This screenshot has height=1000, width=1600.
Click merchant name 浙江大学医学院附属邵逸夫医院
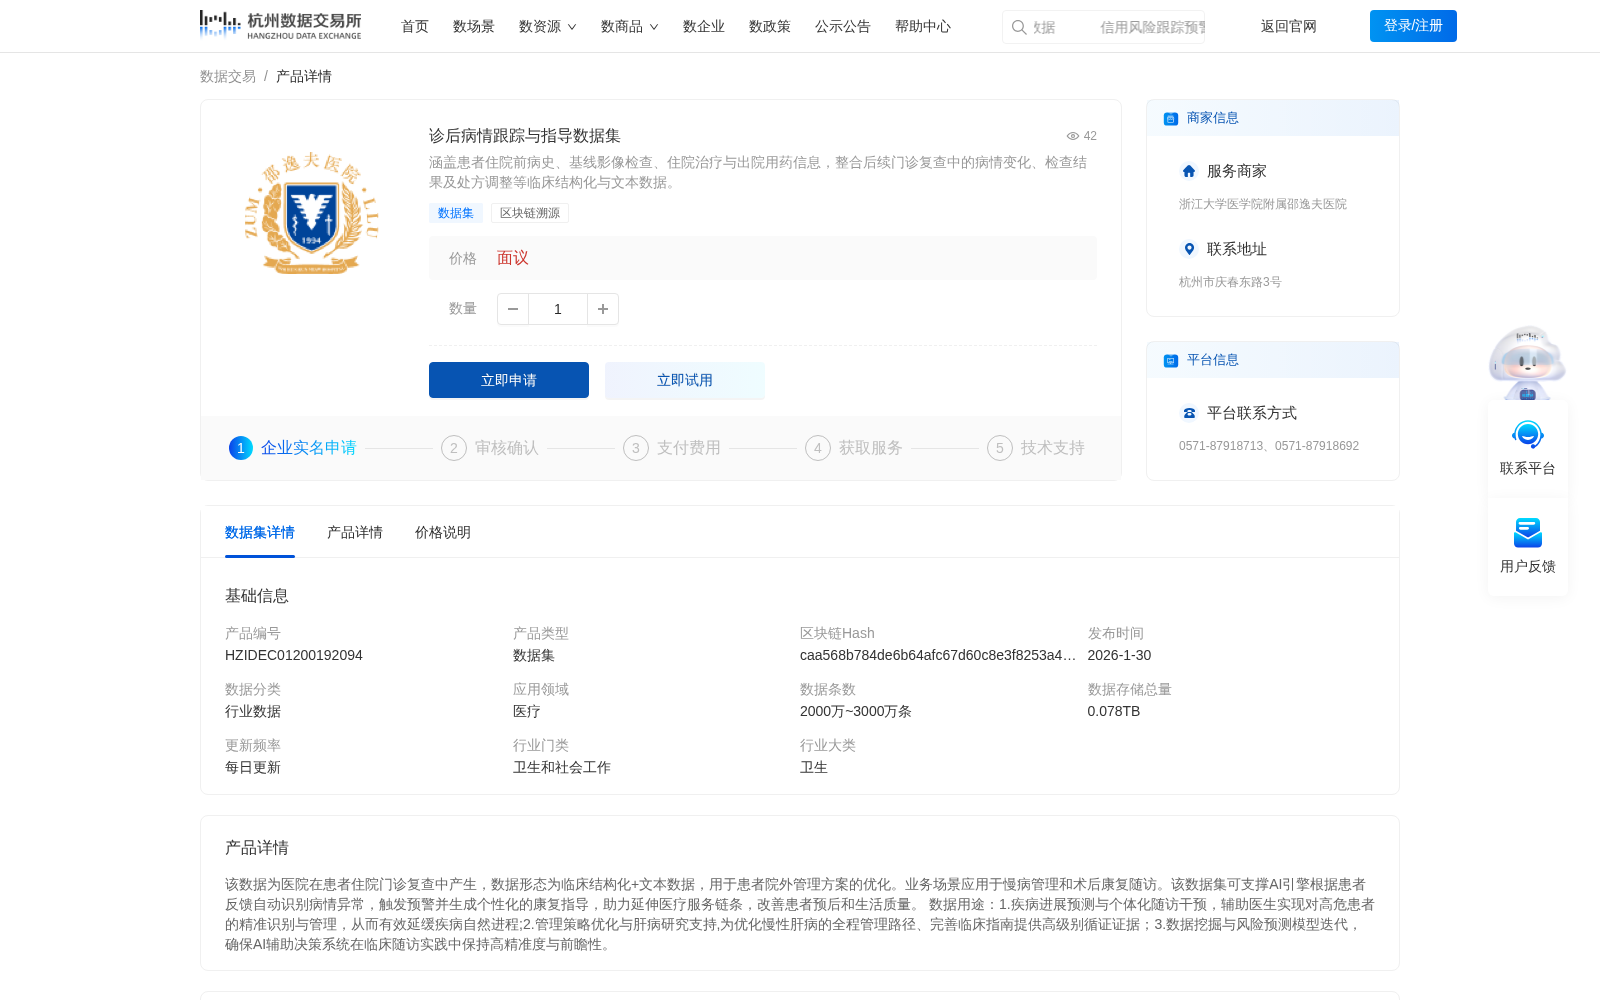[1263, 204]
